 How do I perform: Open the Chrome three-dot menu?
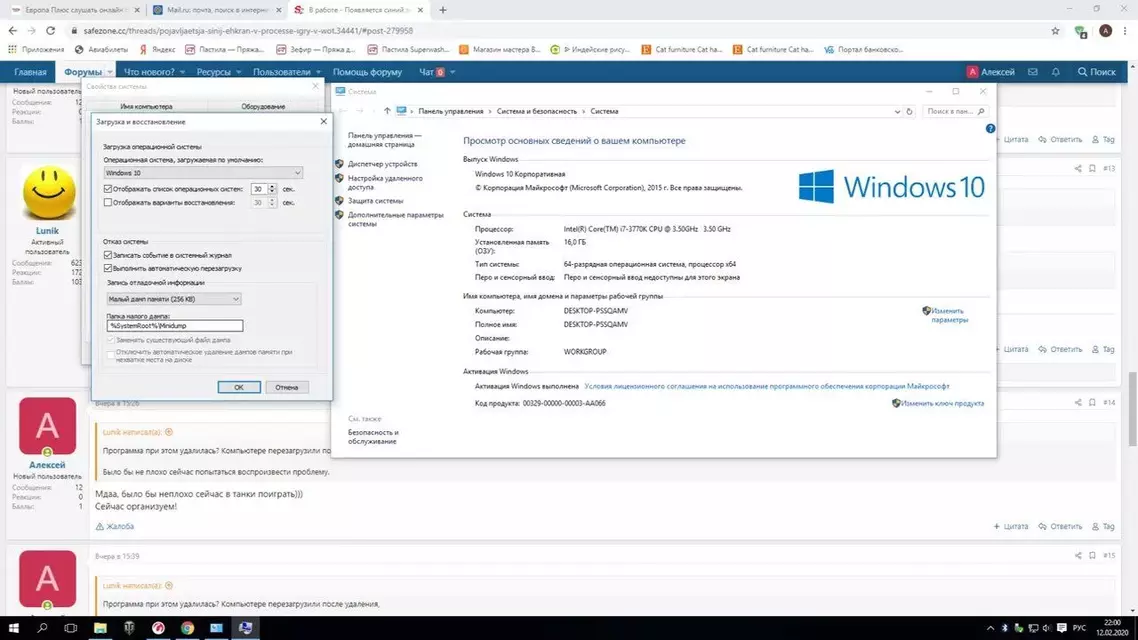pos(1126,30)
